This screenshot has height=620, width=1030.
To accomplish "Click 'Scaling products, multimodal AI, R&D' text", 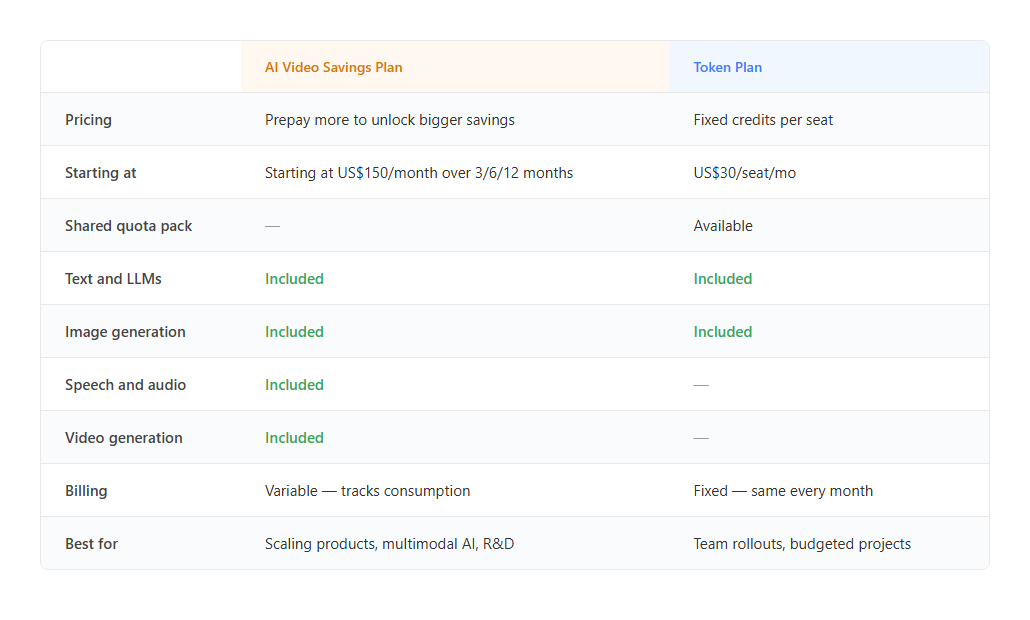I will click(390, 544).
